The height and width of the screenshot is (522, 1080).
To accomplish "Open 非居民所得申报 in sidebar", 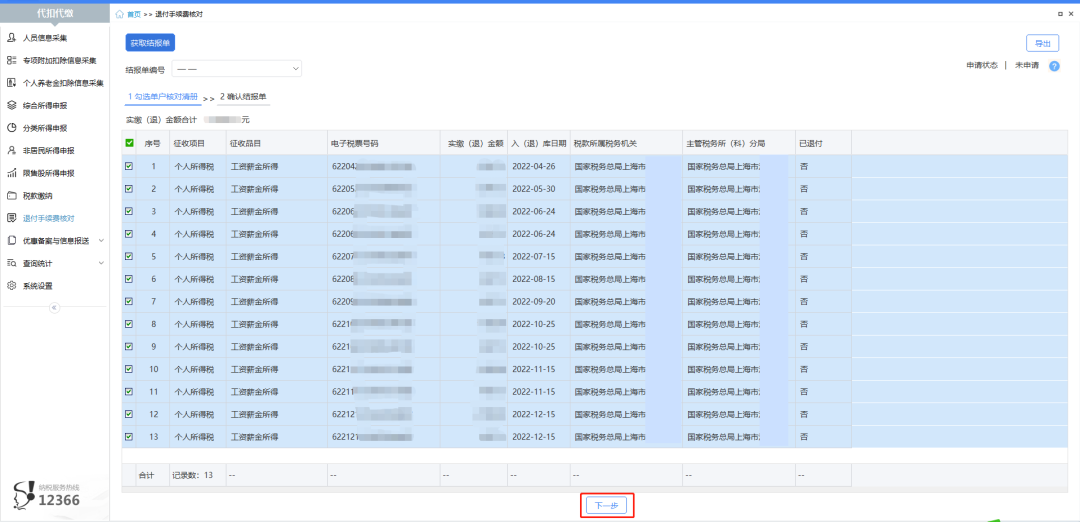I will pyautogui.click(x=49, y=151).
